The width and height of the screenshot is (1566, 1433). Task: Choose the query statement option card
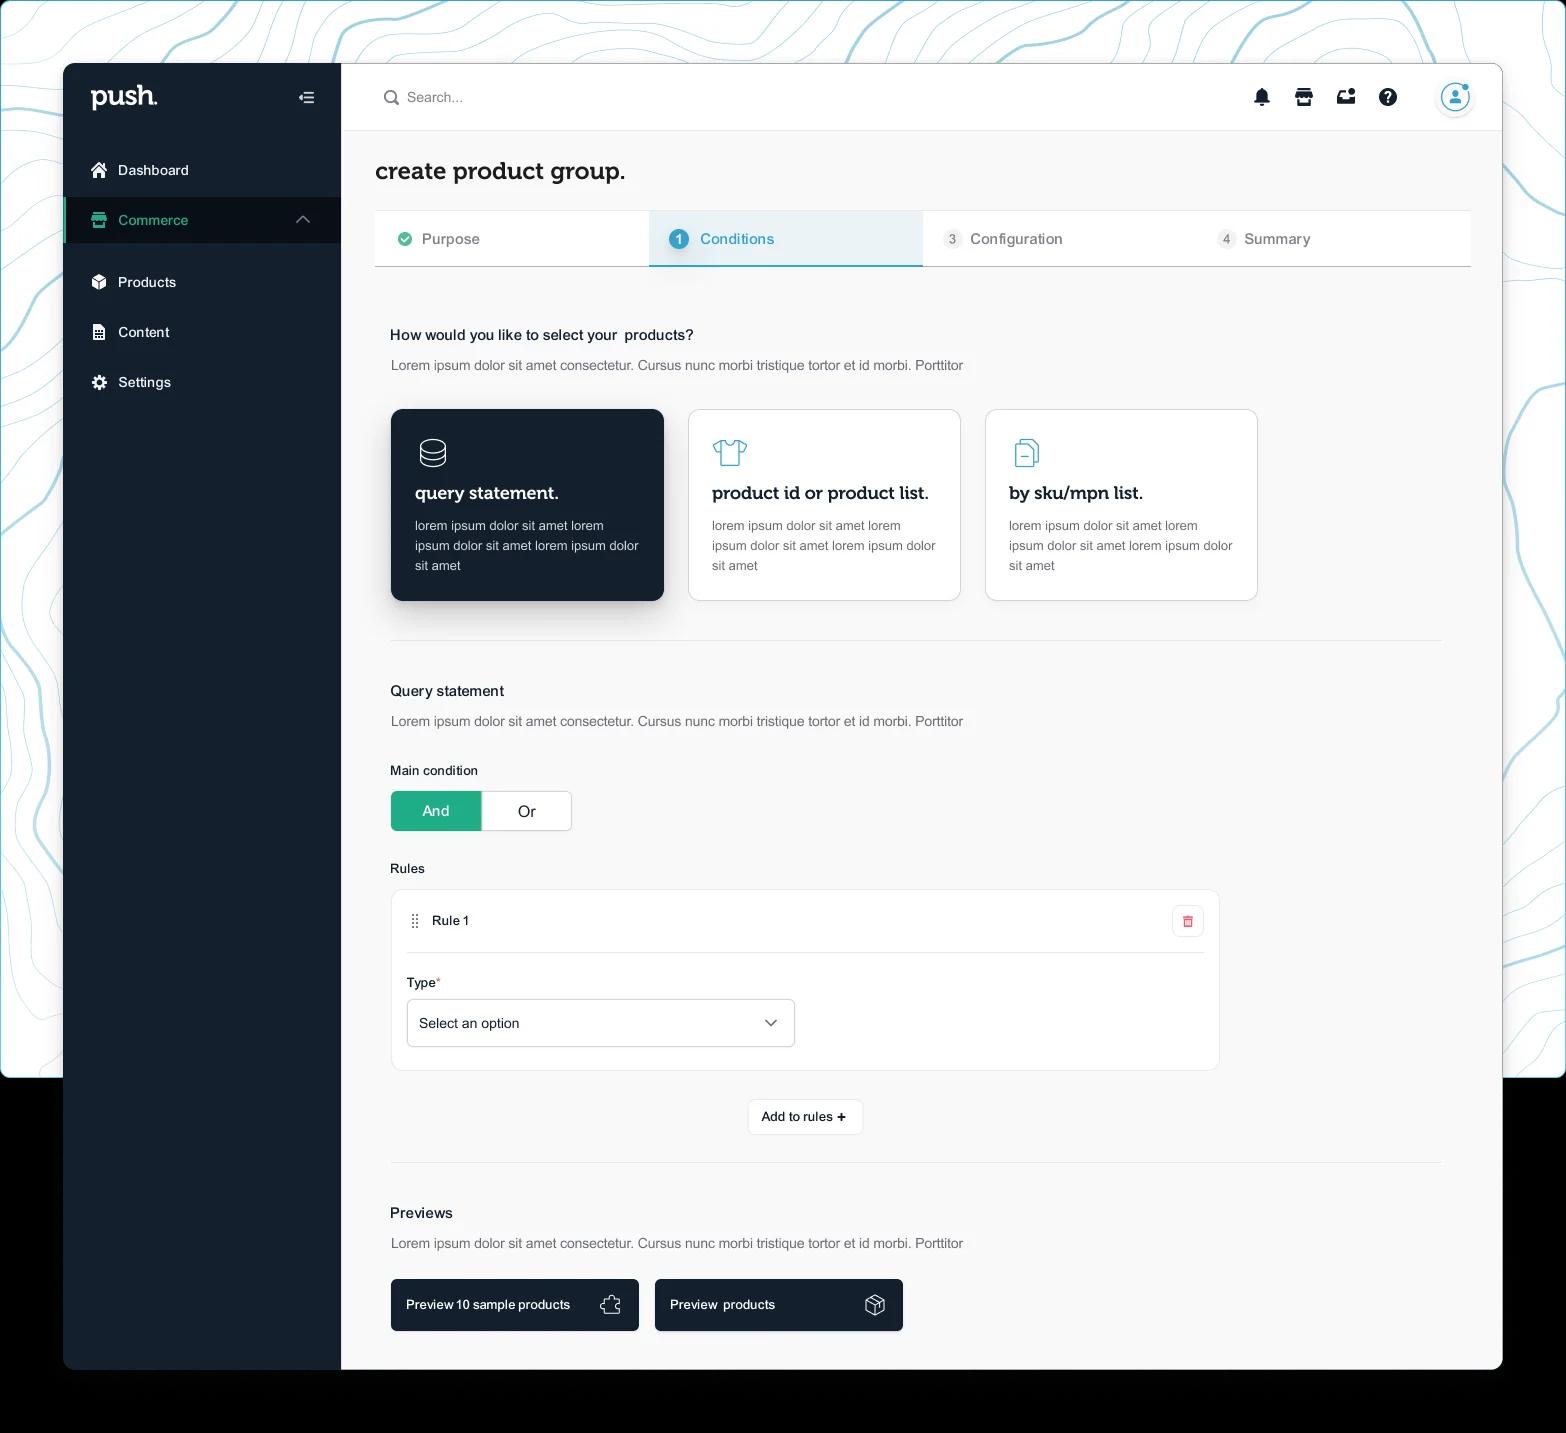tap(527, 505)
